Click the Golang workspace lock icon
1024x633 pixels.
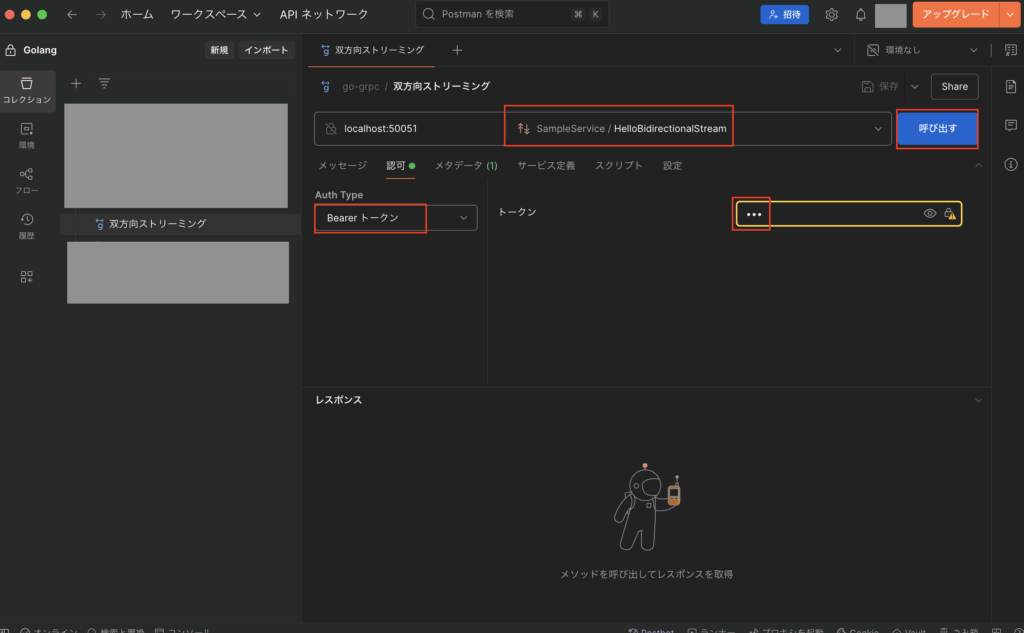point(10,50)
